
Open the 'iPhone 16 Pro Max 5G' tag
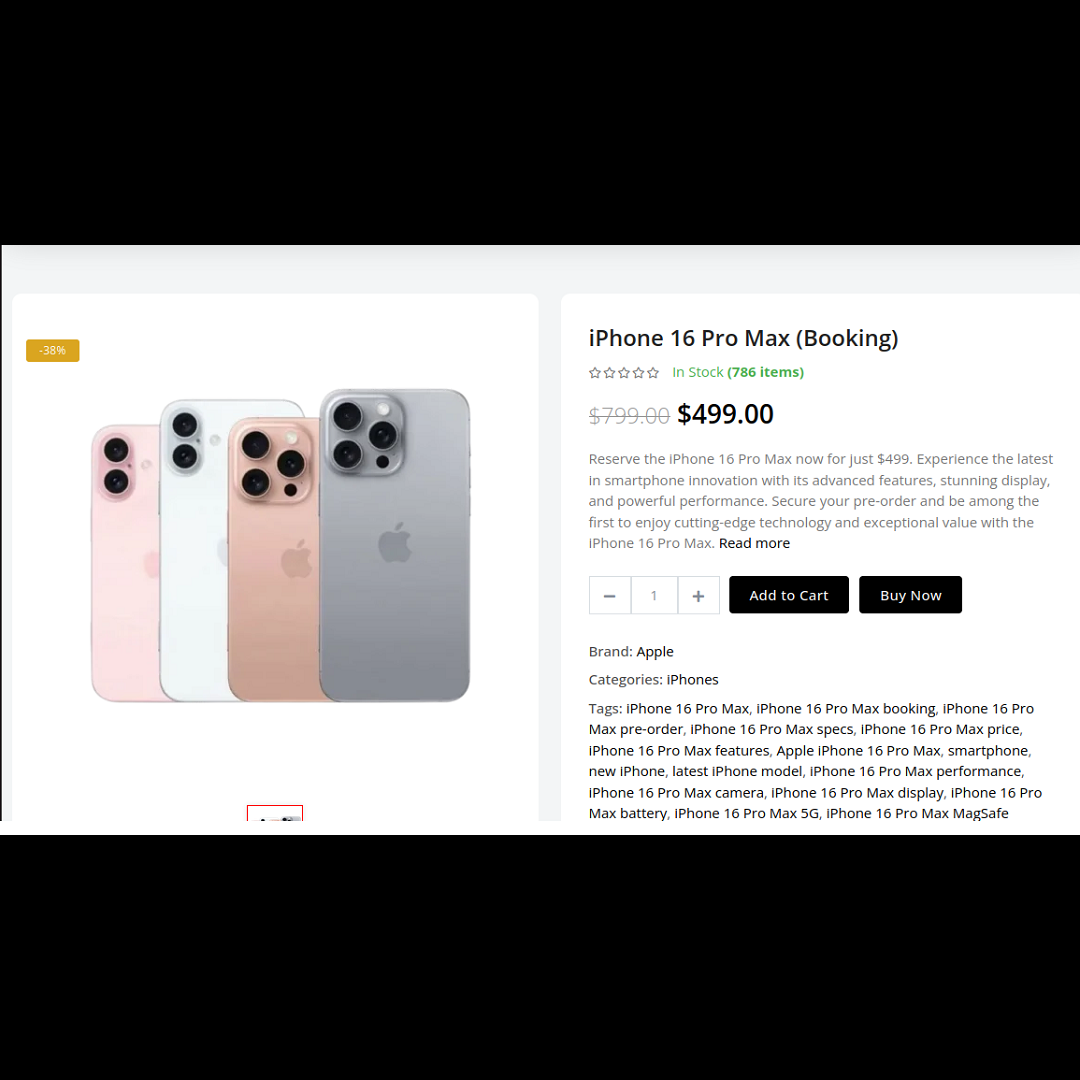[747, 813]
